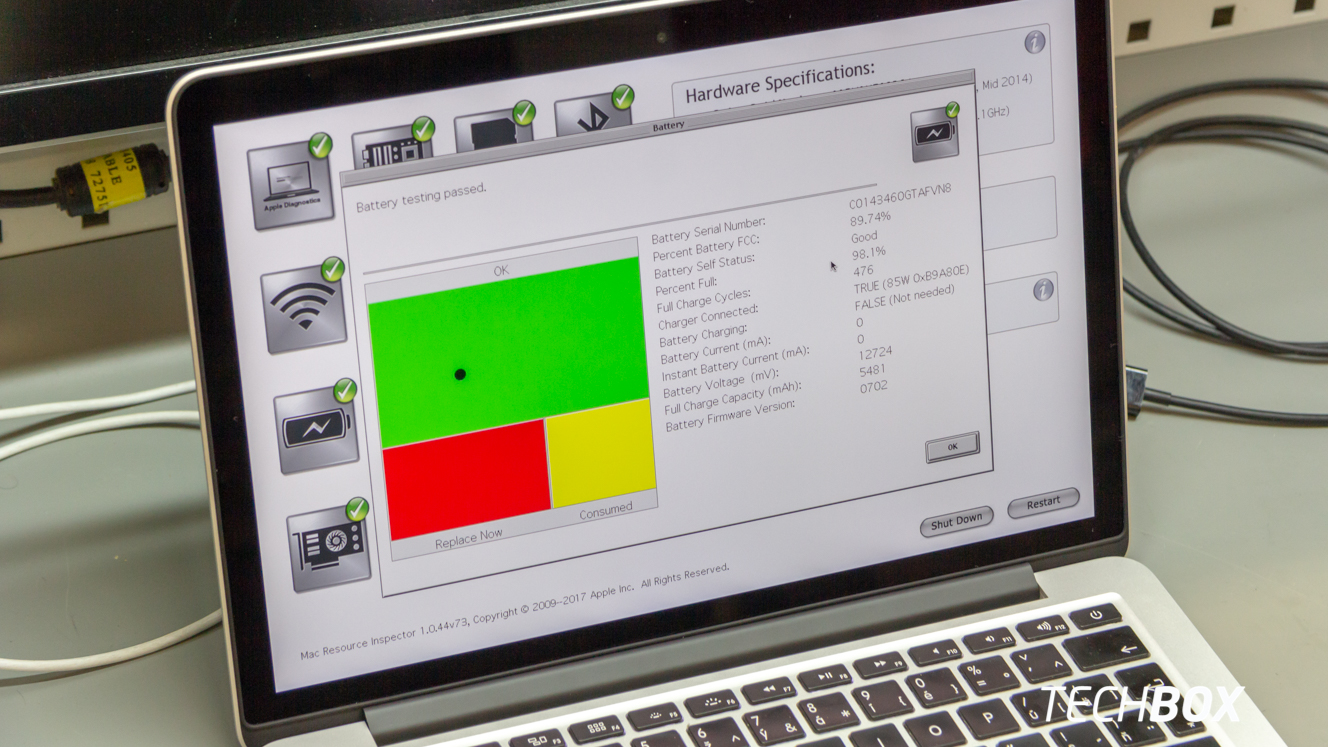Click the "Battery" dialog title
Screen dimensions: 1328x747
pos(668,126)
